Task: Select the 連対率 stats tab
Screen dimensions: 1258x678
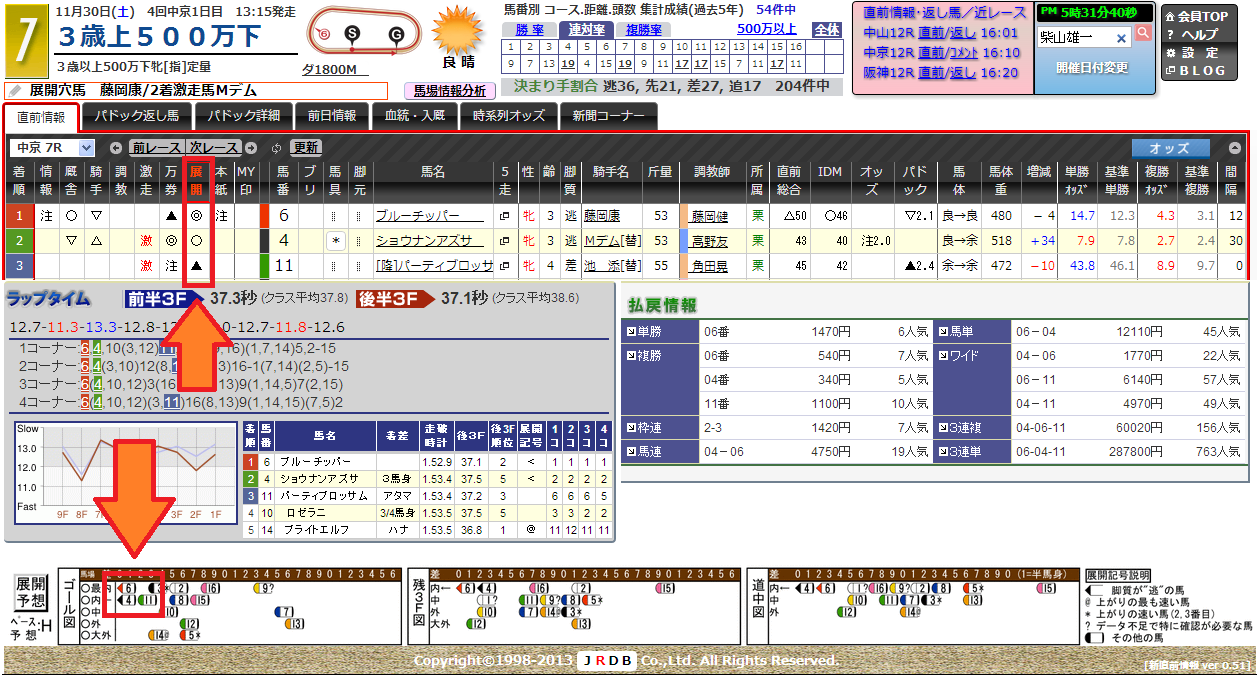Action: (x=586, y=30)
